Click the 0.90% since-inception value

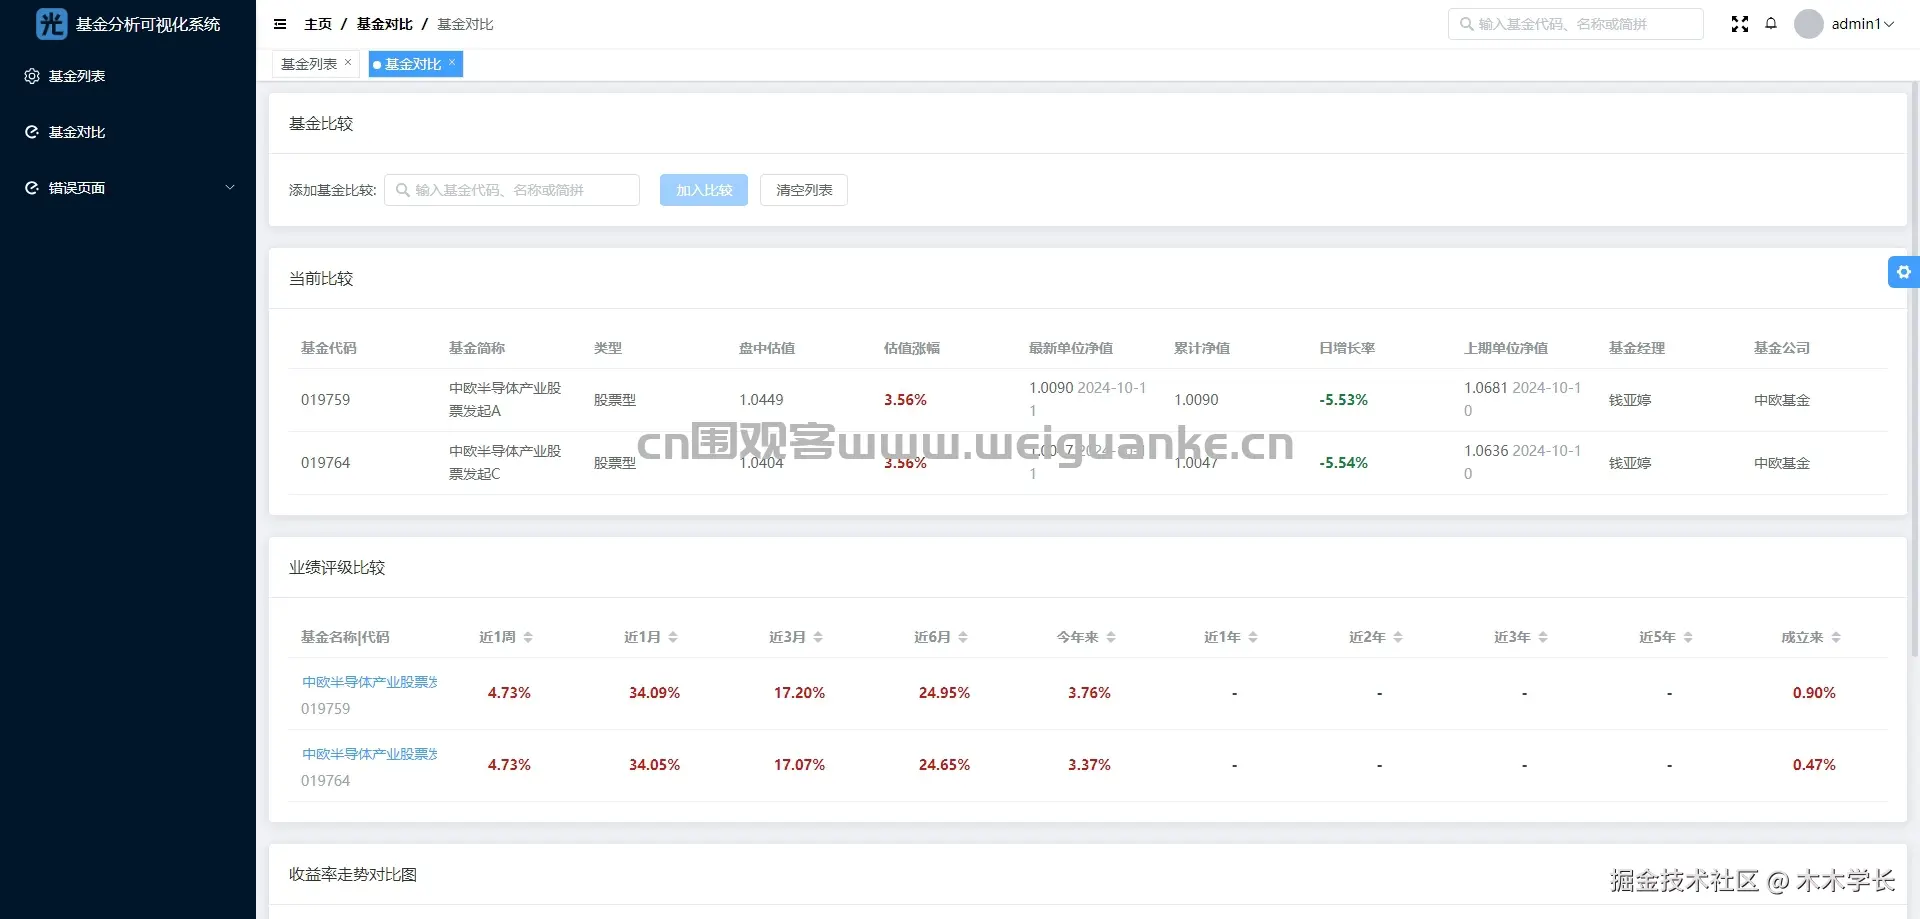point(1814,693)
